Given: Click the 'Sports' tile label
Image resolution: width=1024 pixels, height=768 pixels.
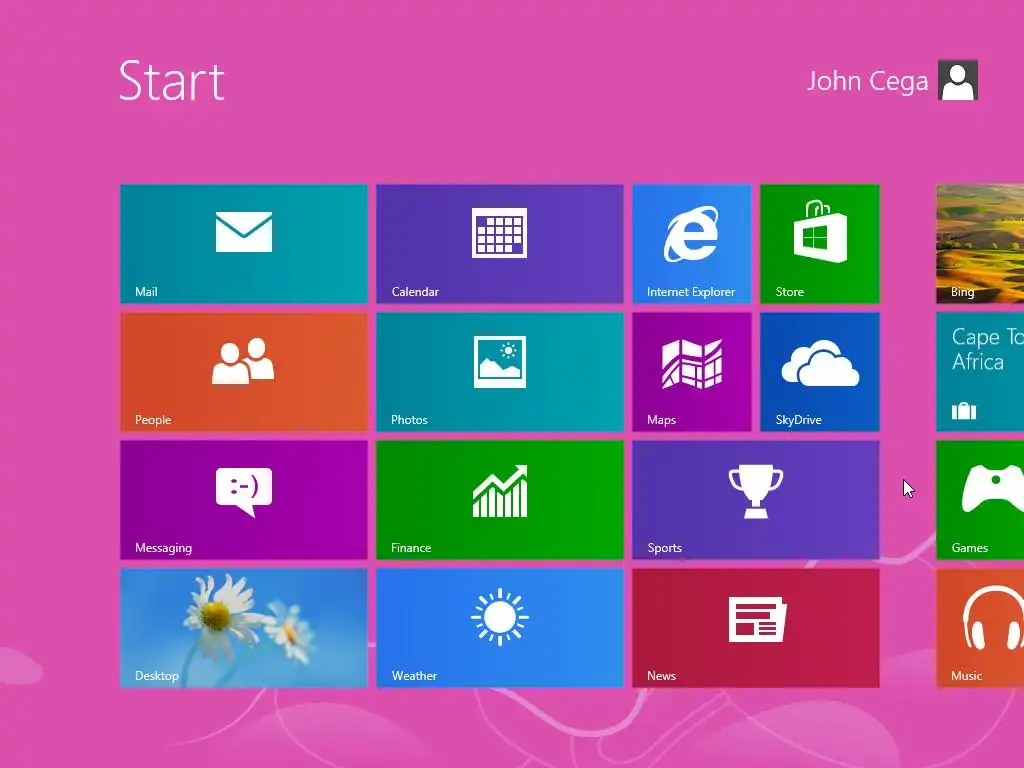Looking at the screenshot, I should 664,548.
